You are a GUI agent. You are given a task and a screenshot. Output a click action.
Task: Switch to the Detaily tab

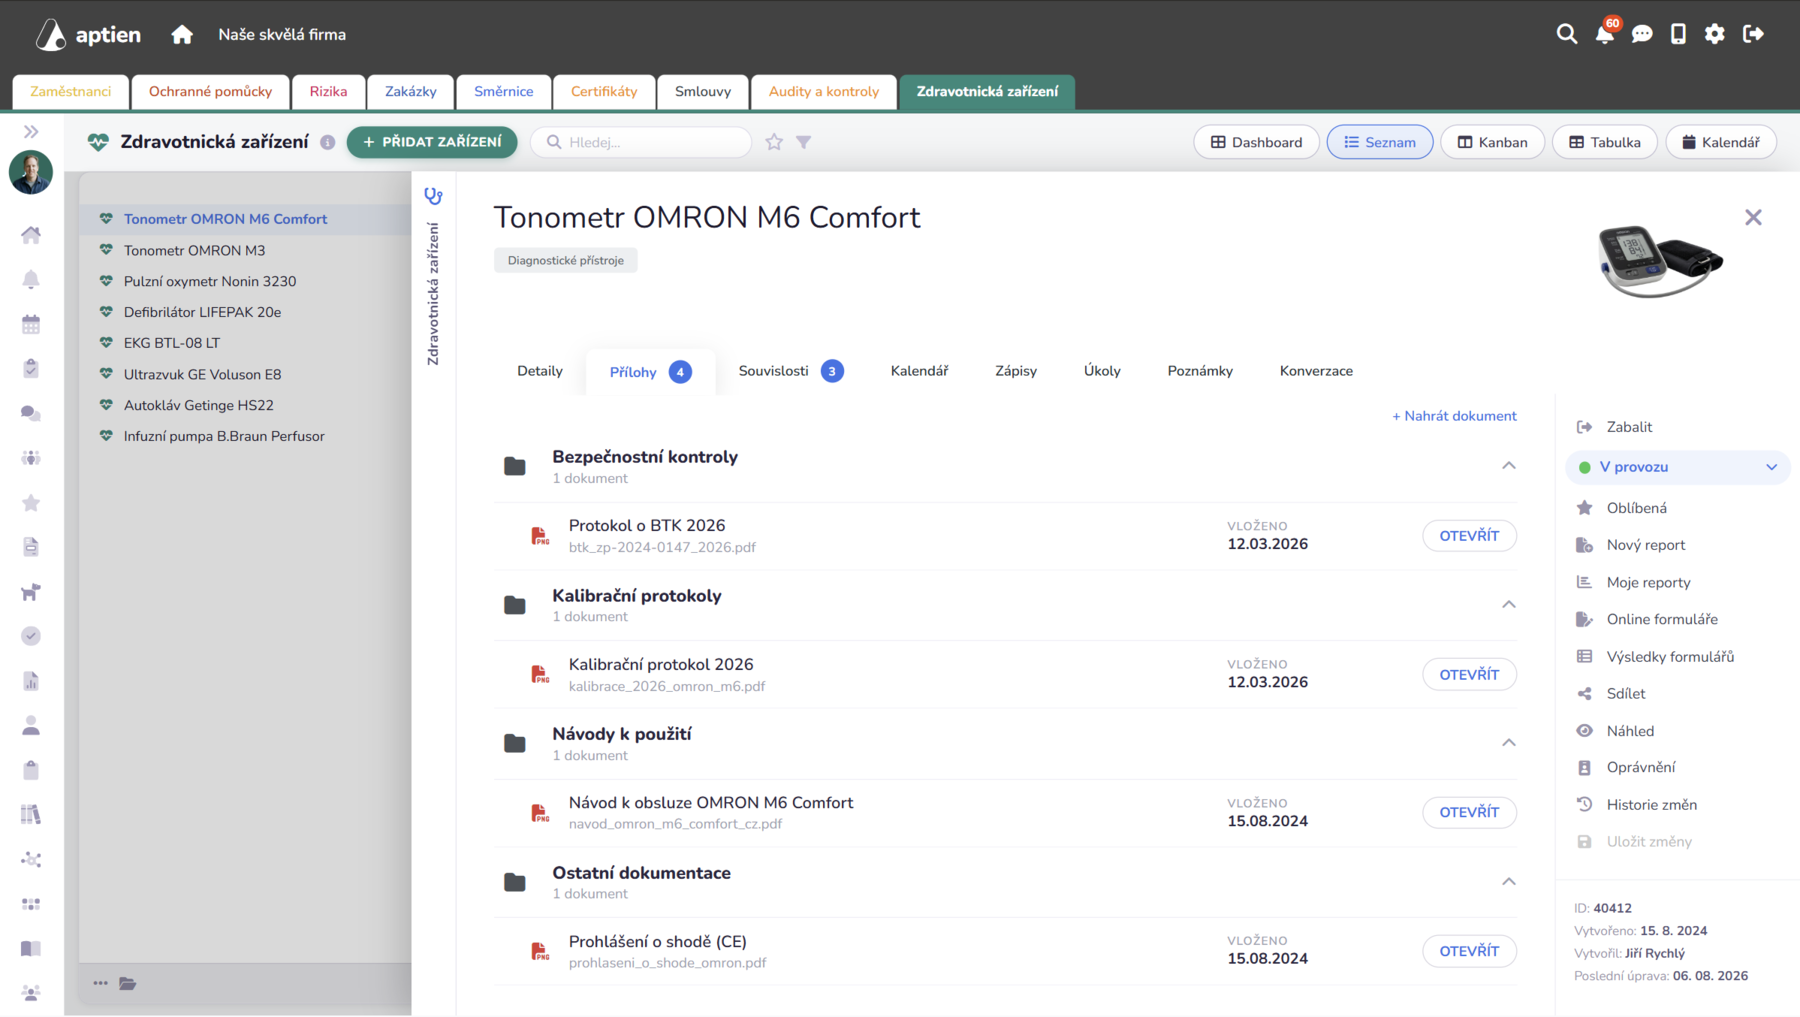point(540,371)
